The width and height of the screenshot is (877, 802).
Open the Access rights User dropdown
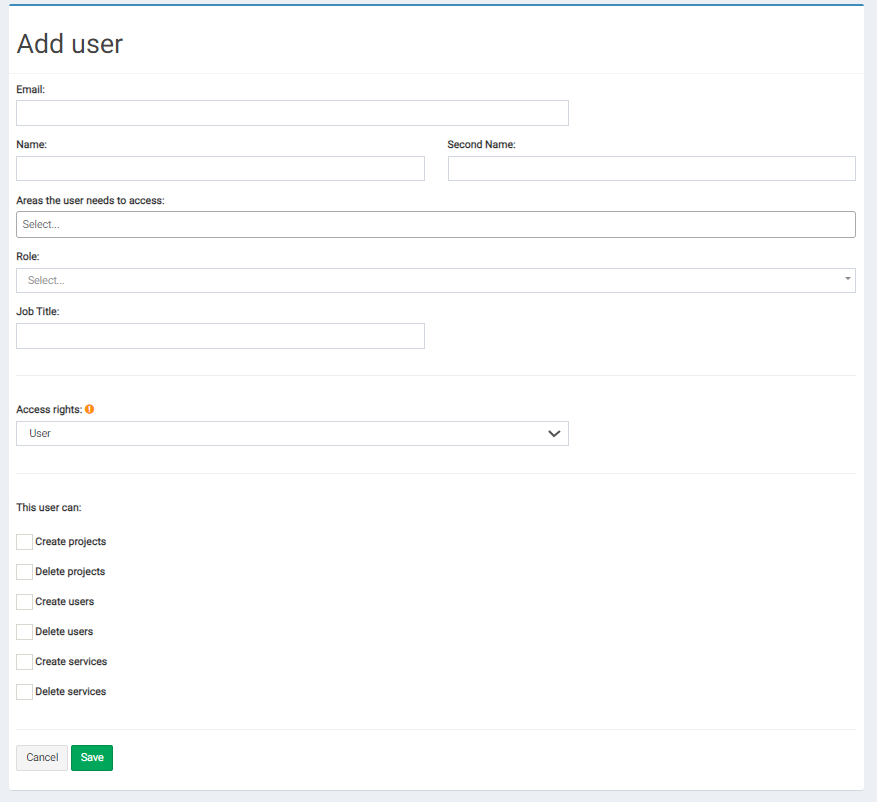pyautogui.click(x=293, y=433)
